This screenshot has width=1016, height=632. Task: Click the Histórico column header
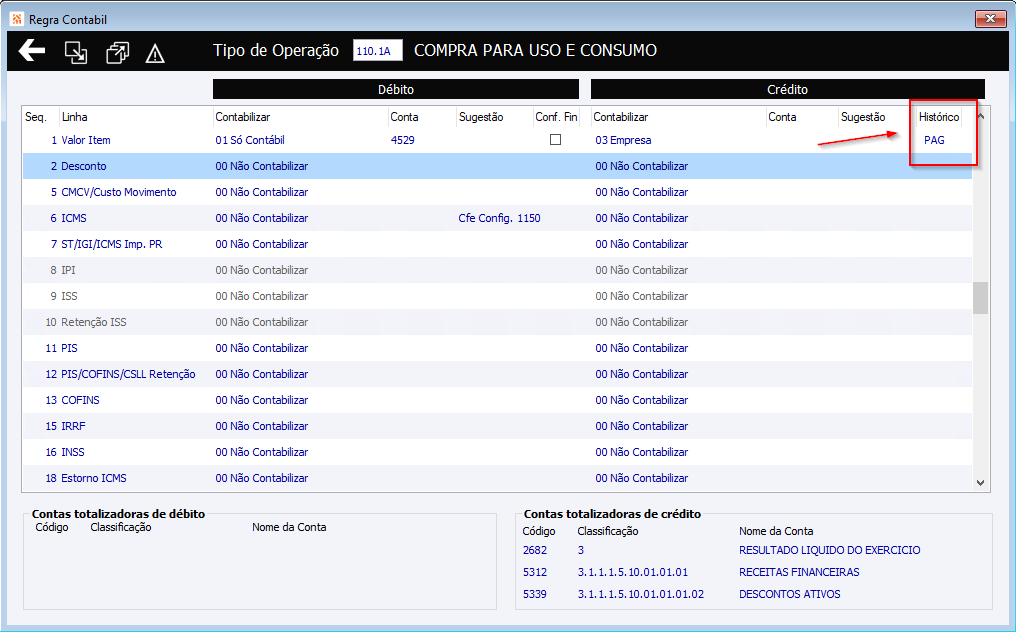tap(938, 117)
